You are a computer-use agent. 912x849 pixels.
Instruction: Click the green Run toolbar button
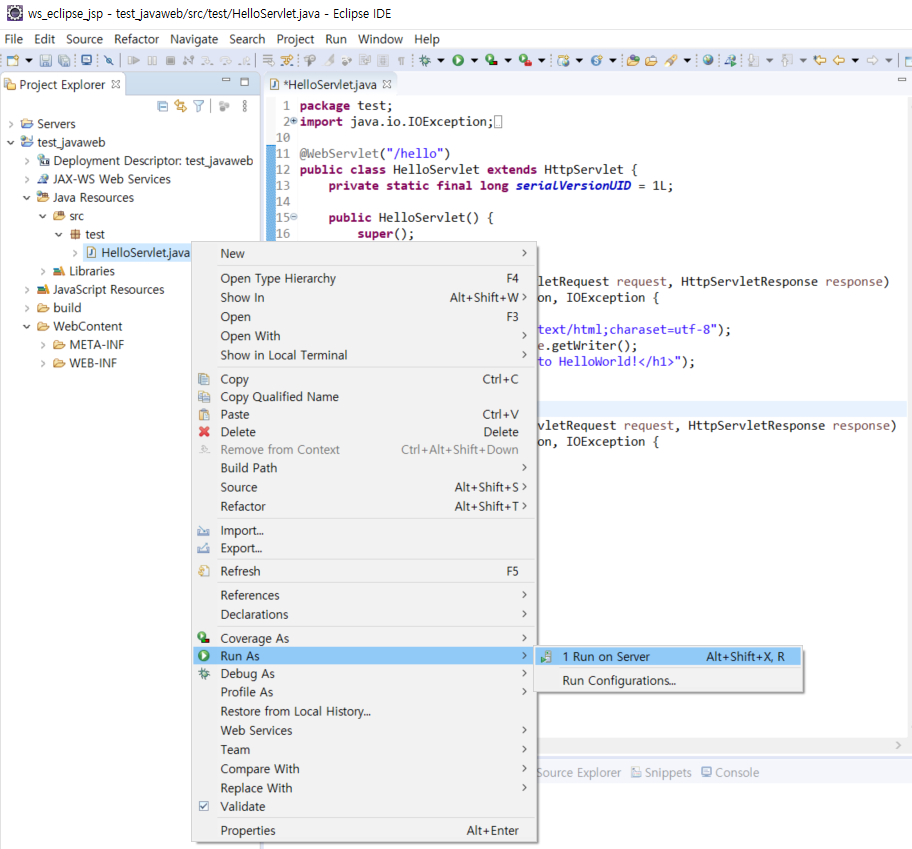pos(458,60)
